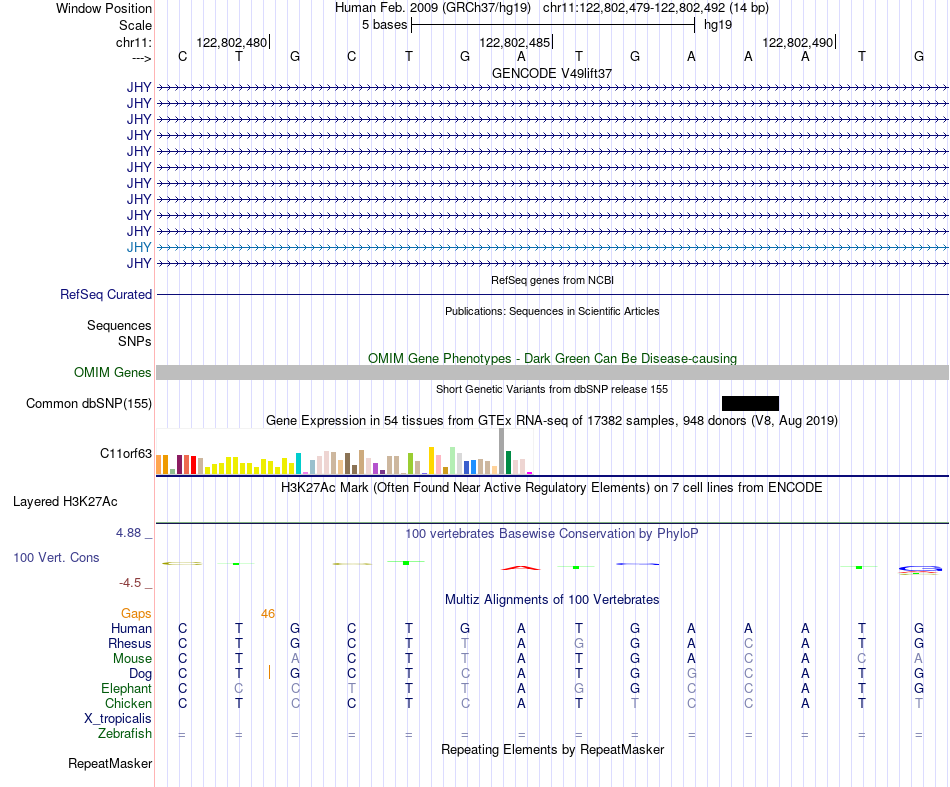
Task: Open Short Genetic Variants from dbSNP title
Action: (552, 390)
